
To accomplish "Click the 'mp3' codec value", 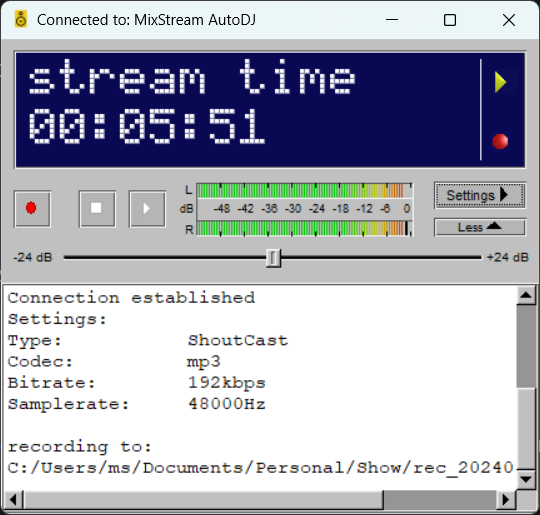I will pyautogui.click(x=204, y=362).
